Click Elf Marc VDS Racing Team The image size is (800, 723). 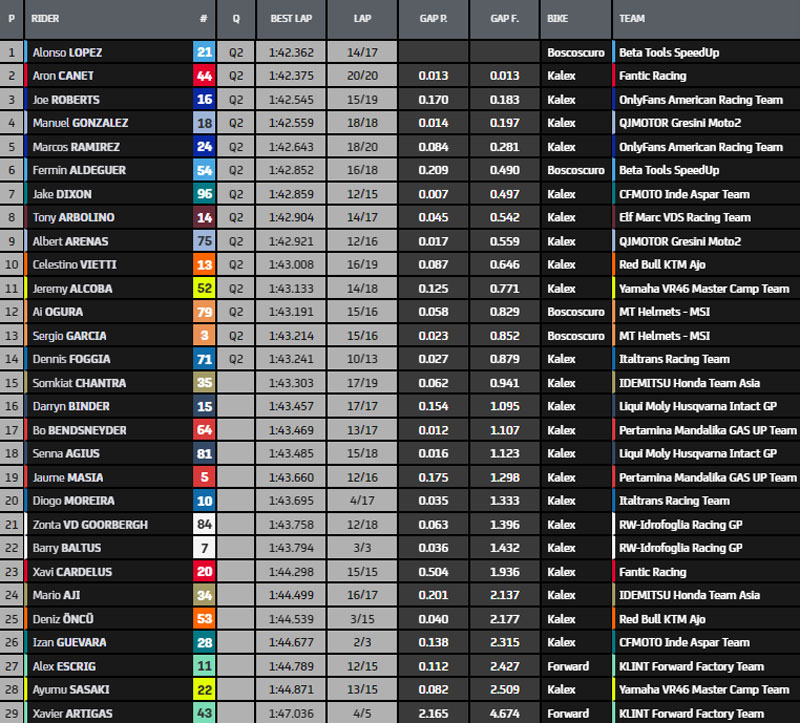684,217
